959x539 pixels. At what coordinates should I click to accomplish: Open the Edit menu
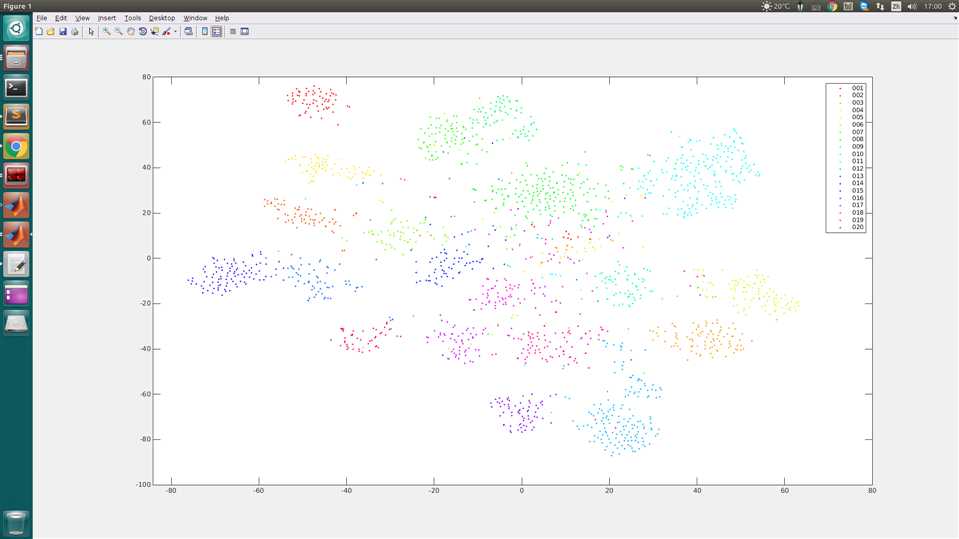click(61, 18)
